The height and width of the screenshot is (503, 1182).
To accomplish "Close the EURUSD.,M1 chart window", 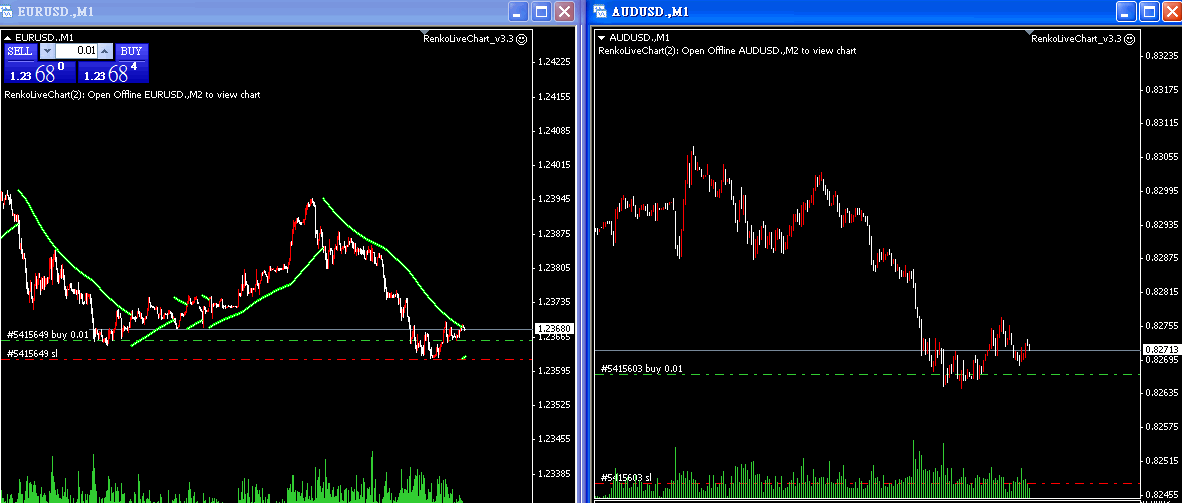I will (x=564, y=11).
